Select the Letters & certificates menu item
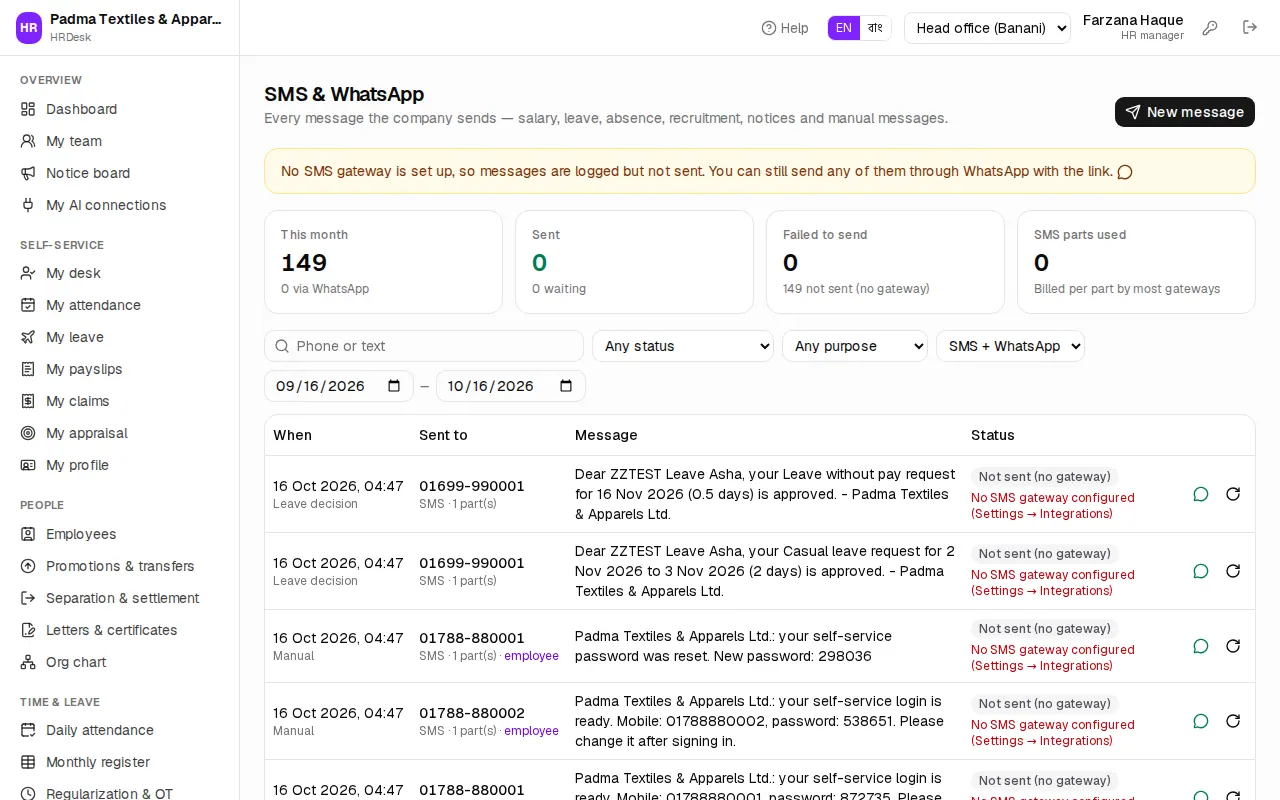This screenshot has height=800, width=1280. pyautogui.click(x=120, y=630)
